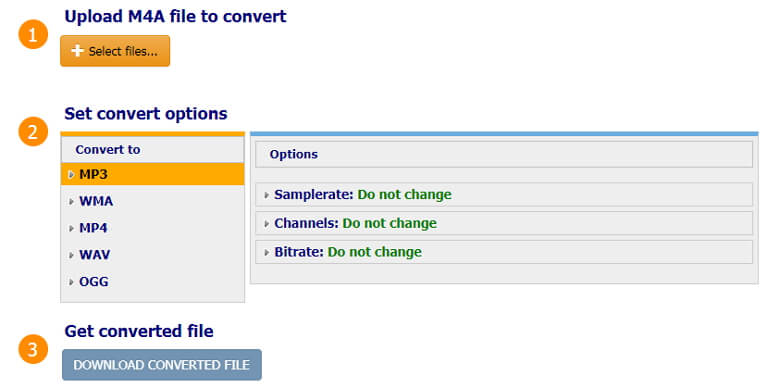Click the Select files upload button
The image size is (780, 388).
click(115, 51)
